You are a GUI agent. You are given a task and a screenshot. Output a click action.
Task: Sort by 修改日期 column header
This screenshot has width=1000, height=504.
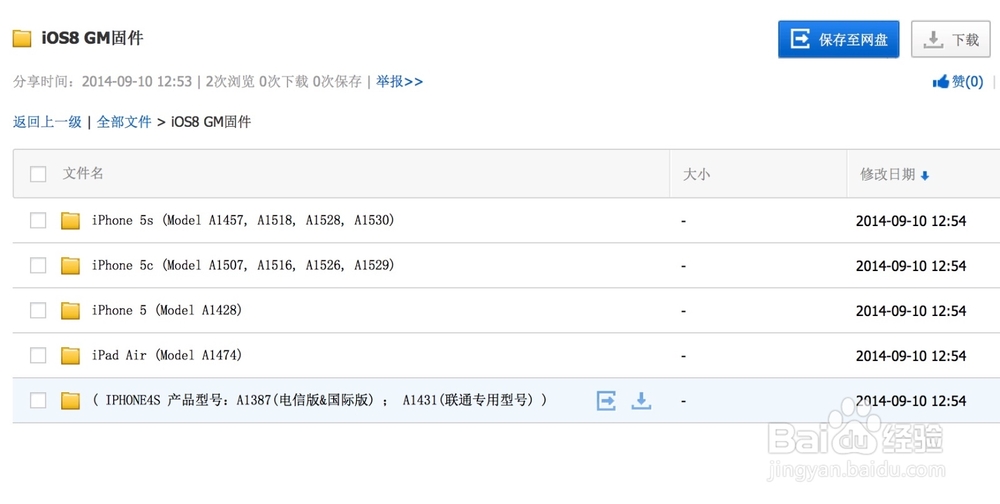pos(888,174)
